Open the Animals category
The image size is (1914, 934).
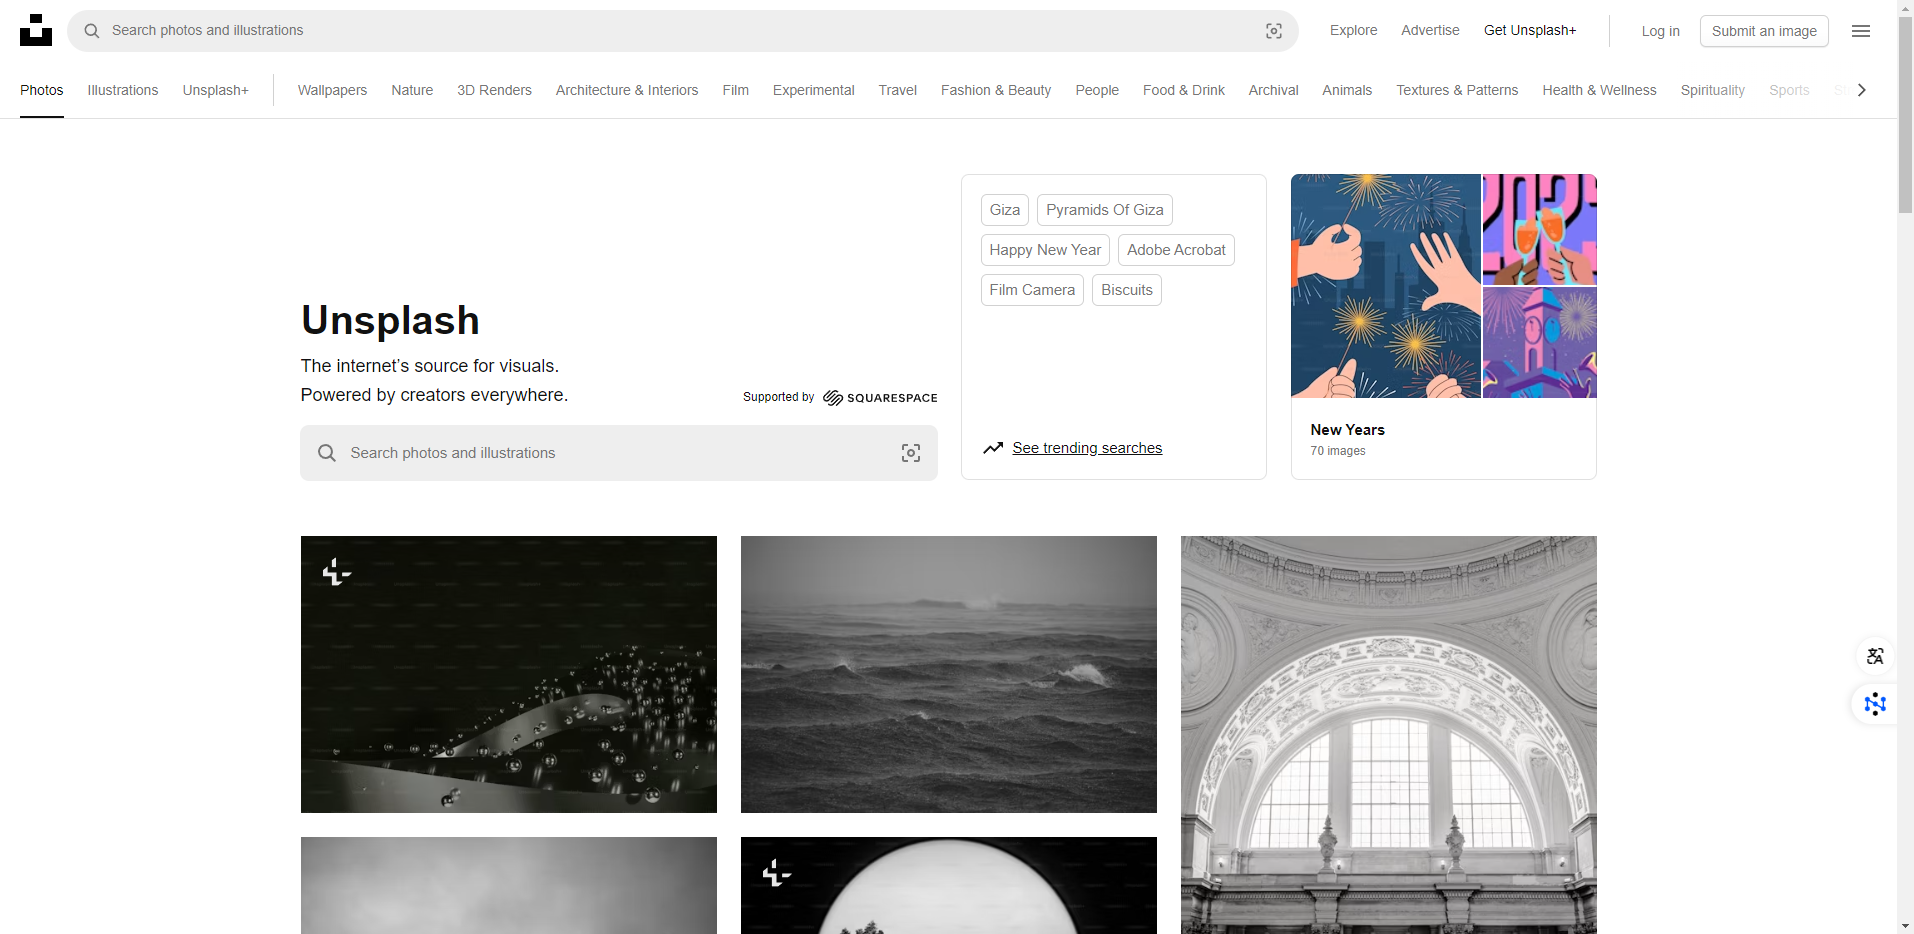1347,90
